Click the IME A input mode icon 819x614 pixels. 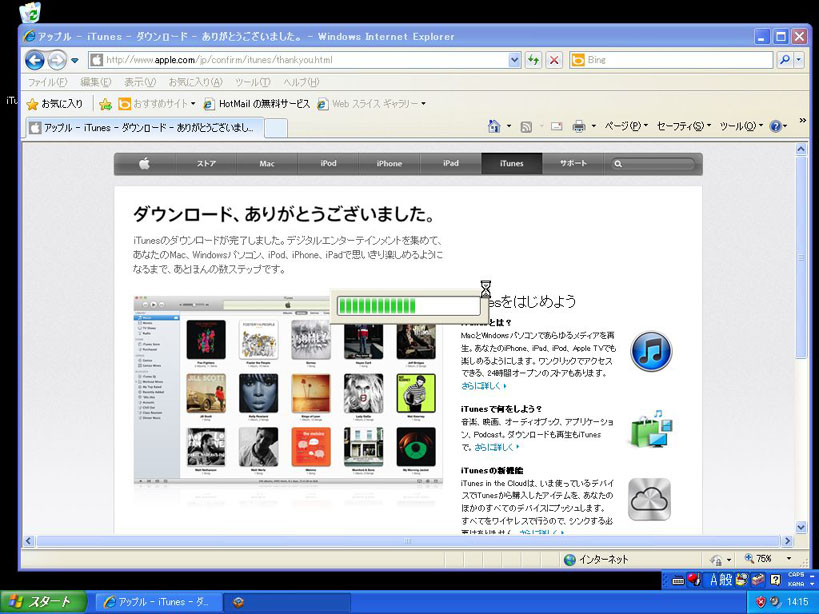click(713, 580)
